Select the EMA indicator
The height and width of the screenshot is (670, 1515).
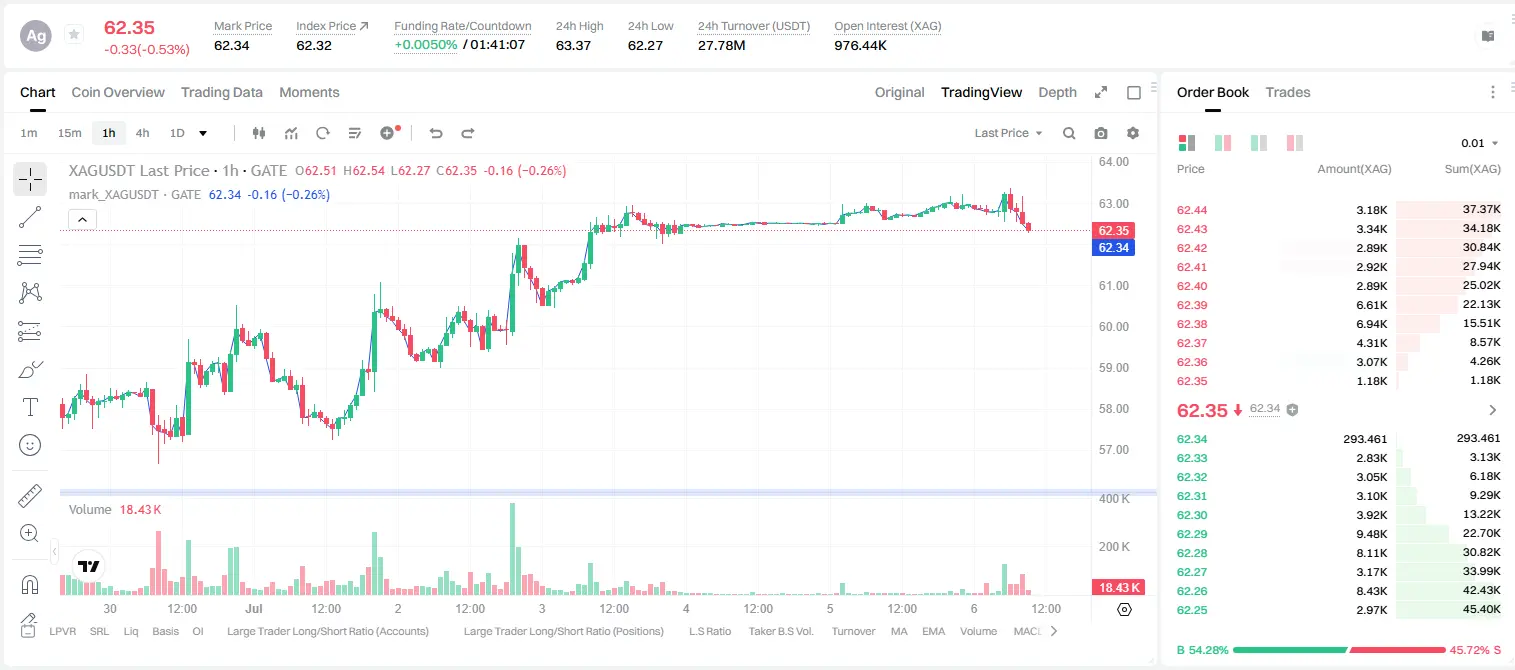[933, 631]
